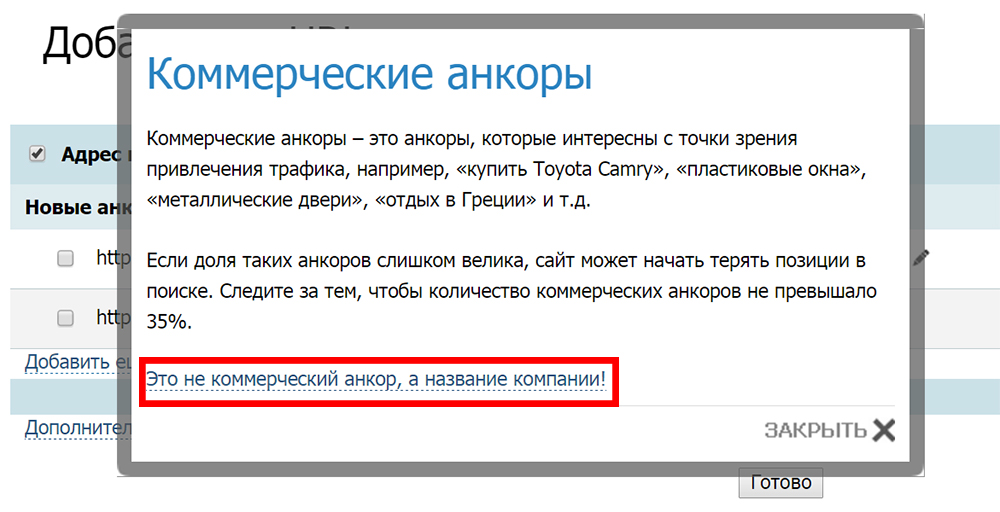Open the 'Это не коммерческий анкор' link
This screenshot has width=1000, height=512.
click(376, 380)
